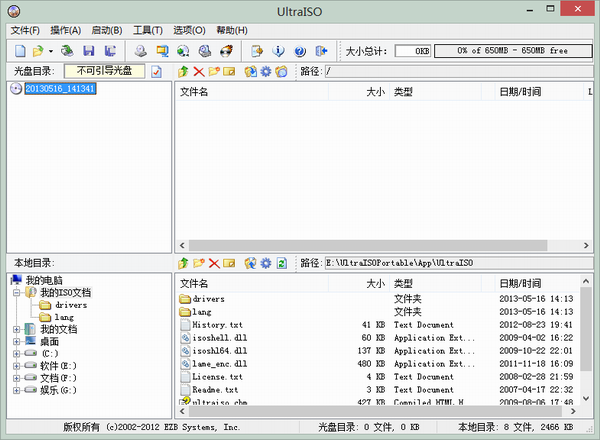This screenshot has width=600, height=440.
Task: Click the Mount to virtual drive icon
Action: click(x=205, y=51)
